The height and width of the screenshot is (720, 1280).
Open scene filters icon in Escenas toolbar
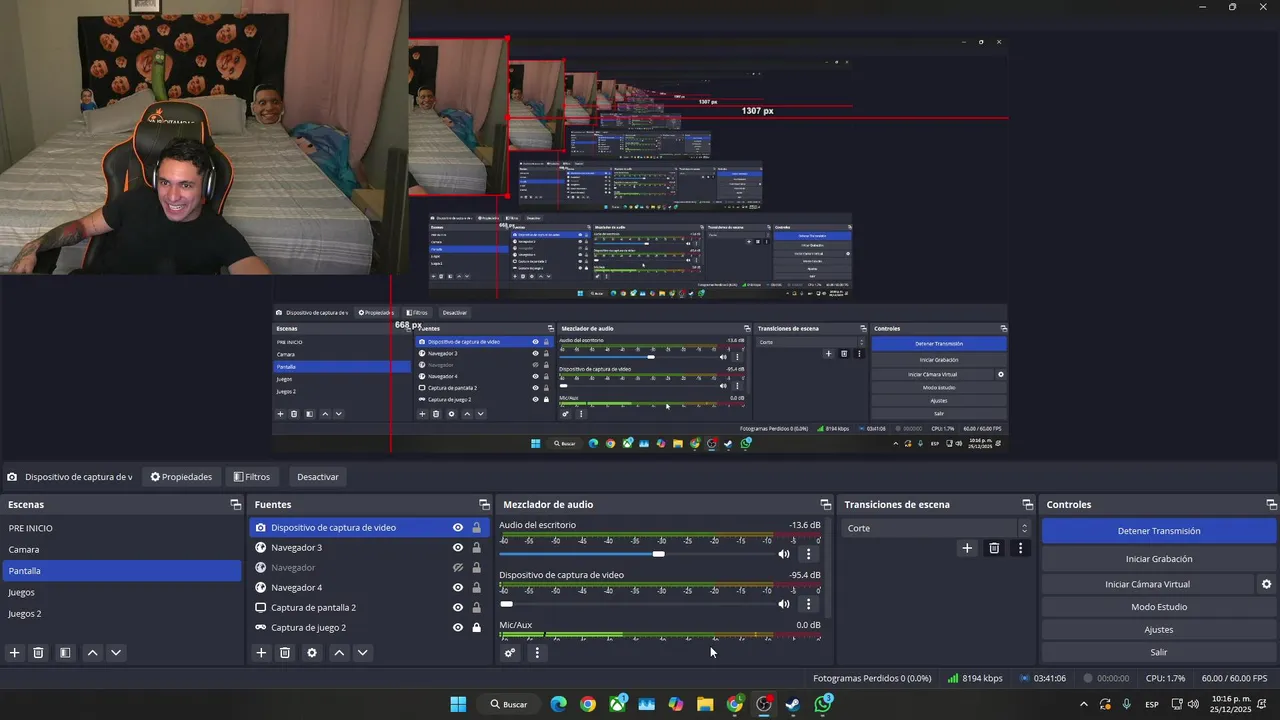coord(65,653)
